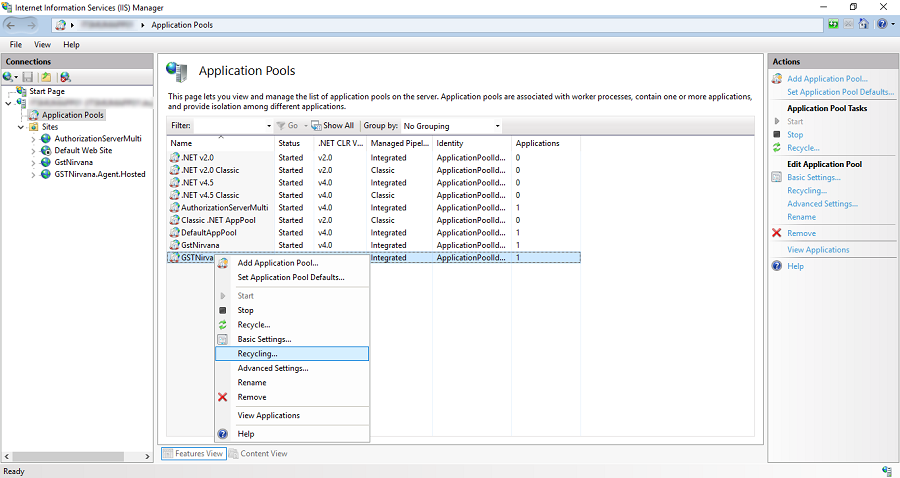Expand the GSTNirvana.Agent.Hosted site node

point(33,175)
